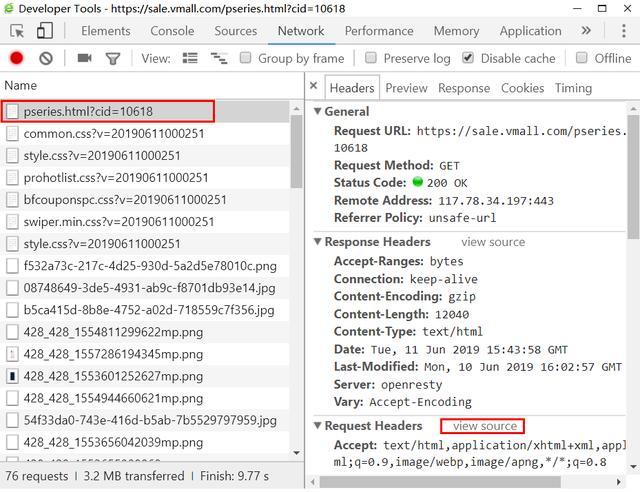Click icon of b5ca415d jpg request

pyautogui.click(x=13, y=310)
